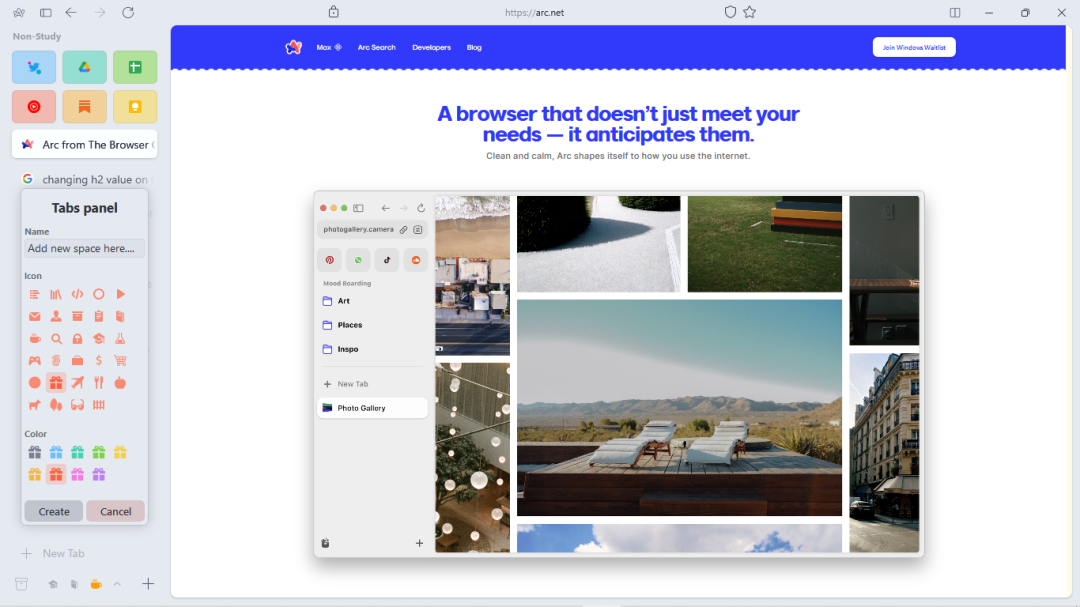Open the YouTube Music pinned tile
This screenshot has height=607, width=1080.
click(x=34, y=106)
